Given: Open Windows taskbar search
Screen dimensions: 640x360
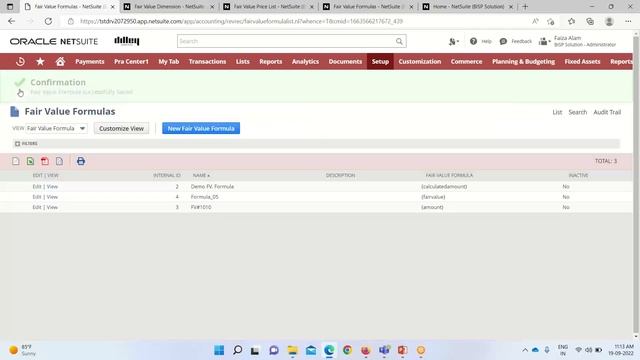Looking at the screenshot, I should 238,350.
